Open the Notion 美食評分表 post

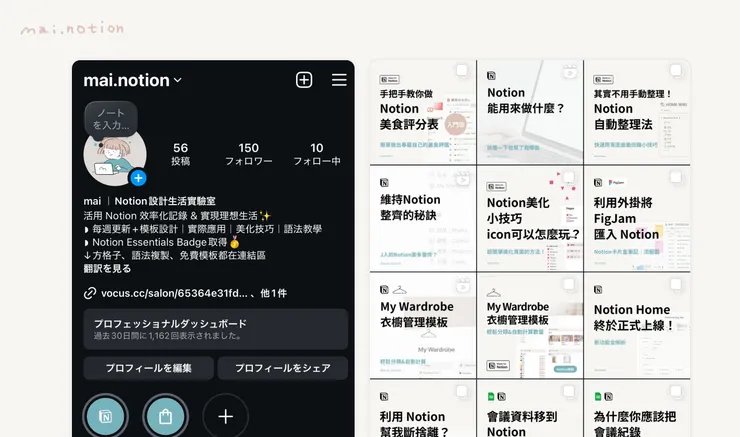423,112
